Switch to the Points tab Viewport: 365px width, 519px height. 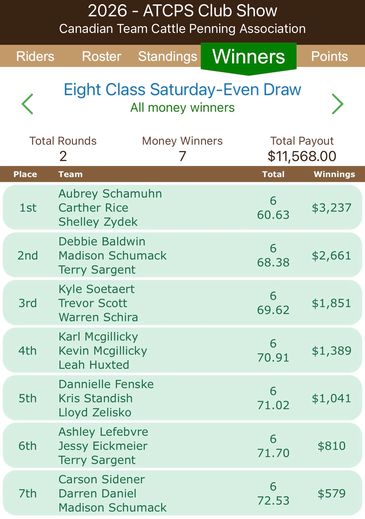329,56
